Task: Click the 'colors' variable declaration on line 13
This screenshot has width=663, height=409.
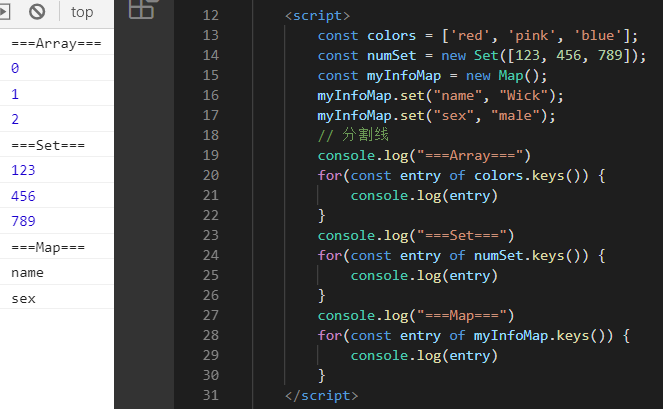Action: pos(392,36)
